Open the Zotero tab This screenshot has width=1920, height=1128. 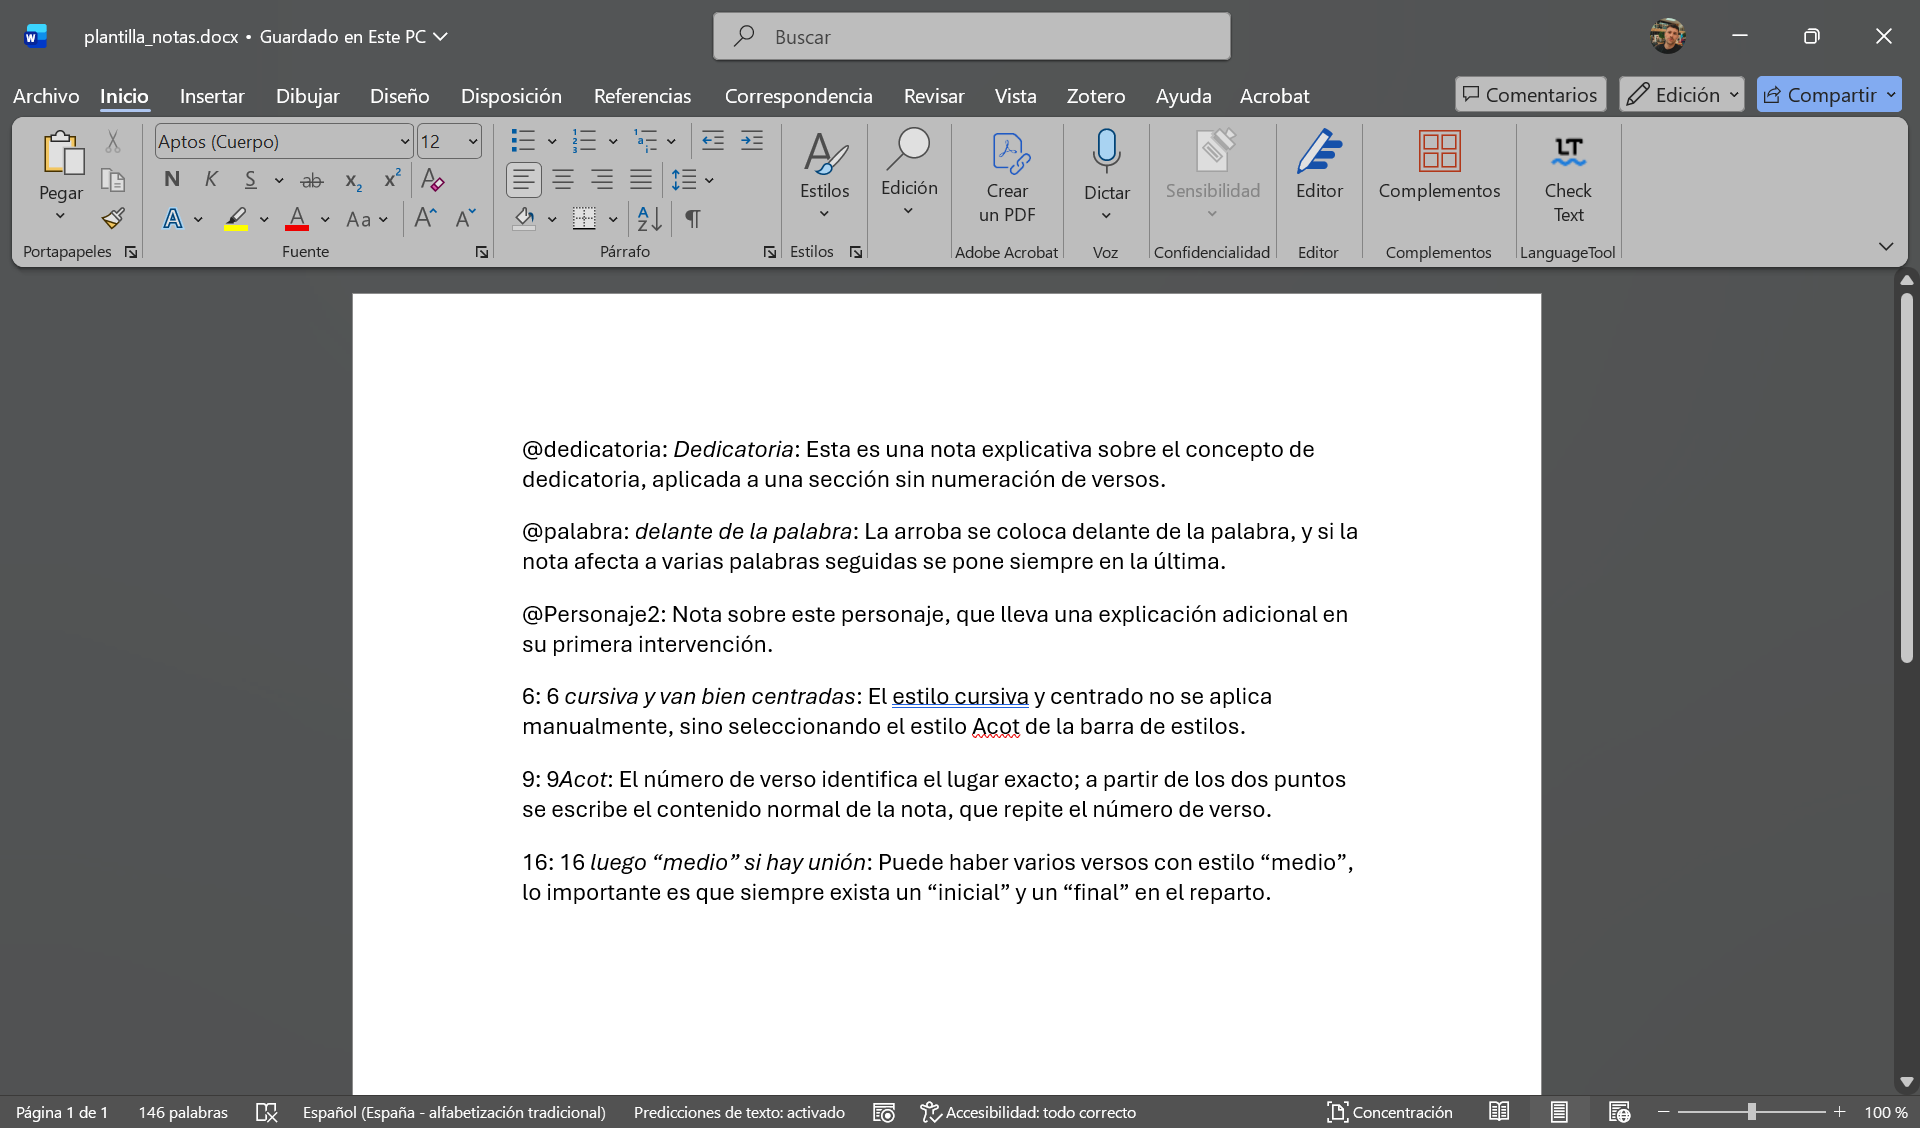[x=1096, y=96]
